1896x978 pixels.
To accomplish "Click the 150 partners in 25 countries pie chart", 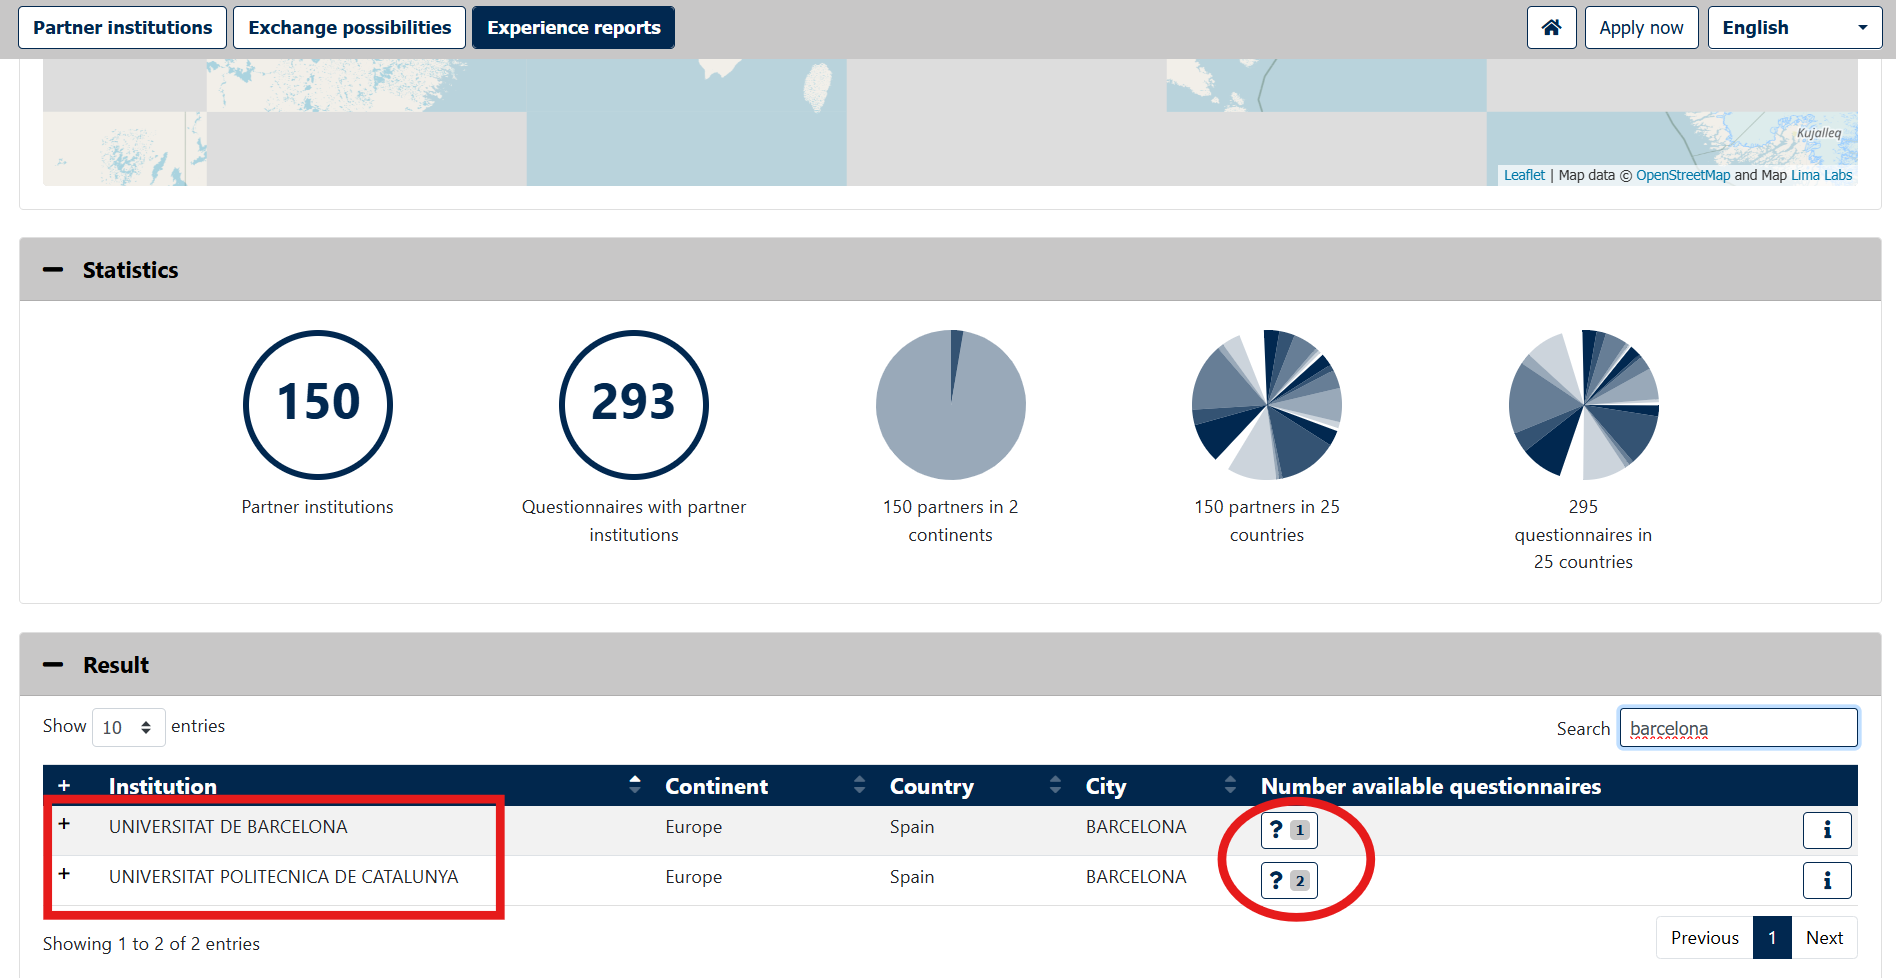I will pyautogui.click(x=1267, y=405).
